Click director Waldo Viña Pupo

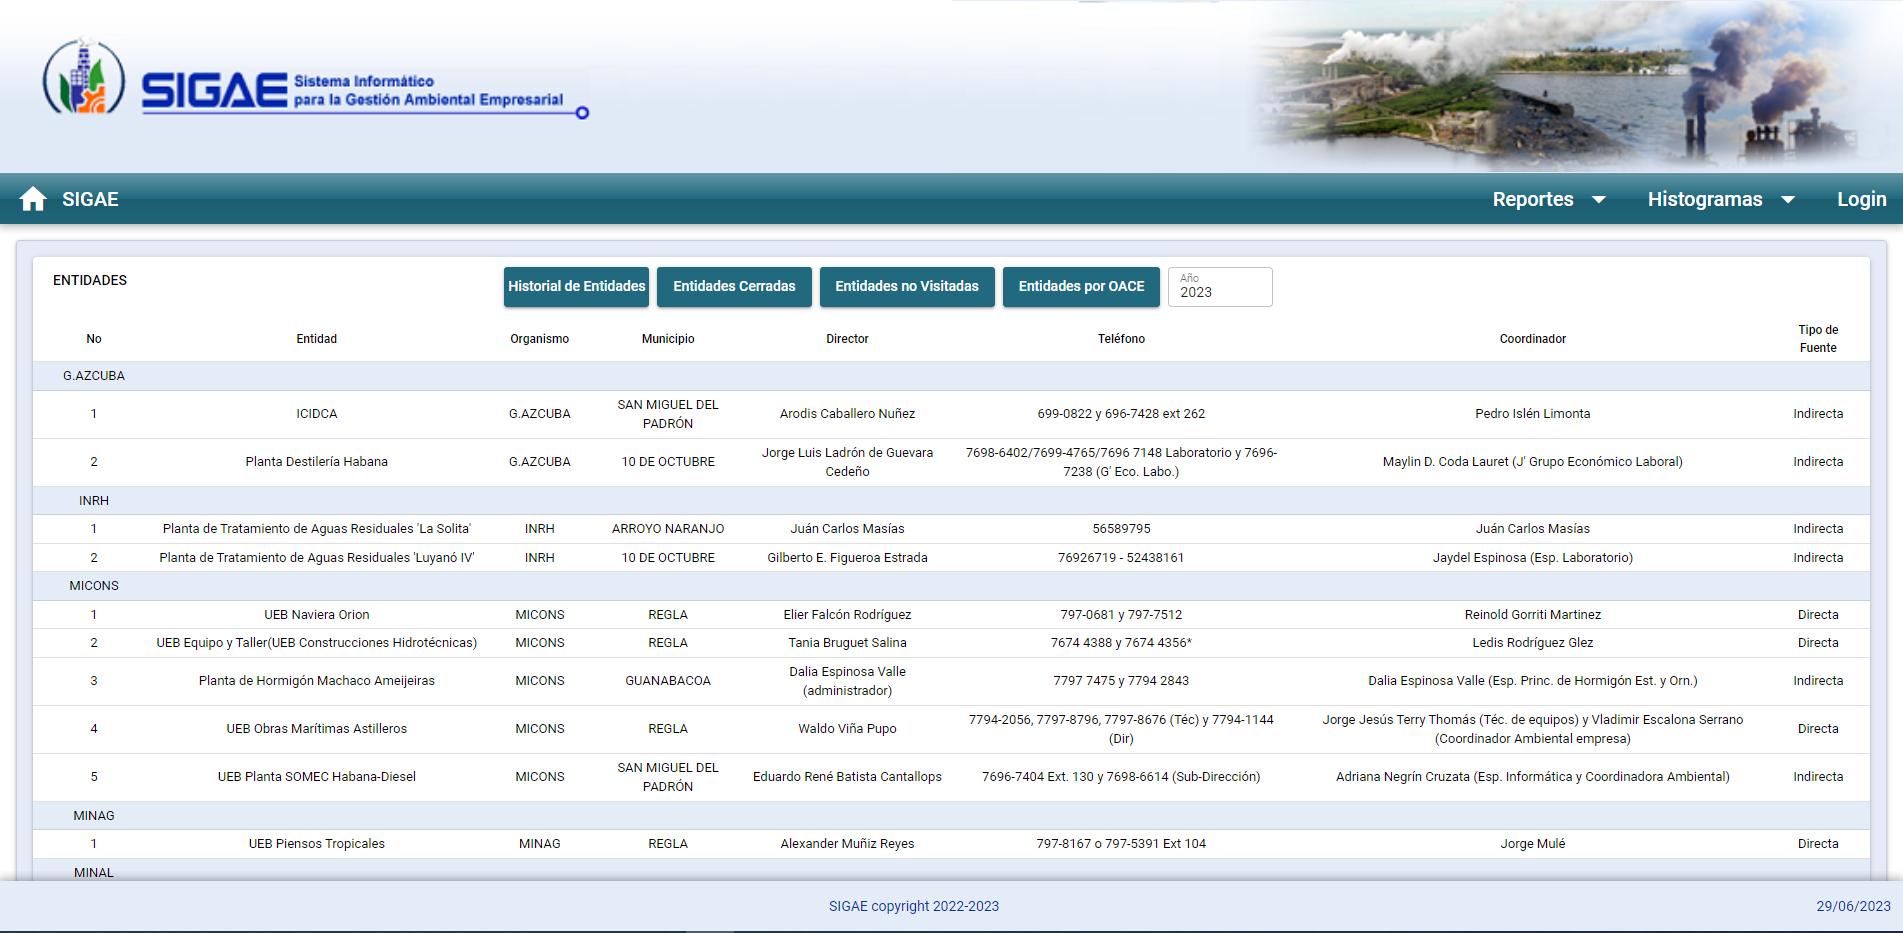pyautogui.click(x=847, y=729)
